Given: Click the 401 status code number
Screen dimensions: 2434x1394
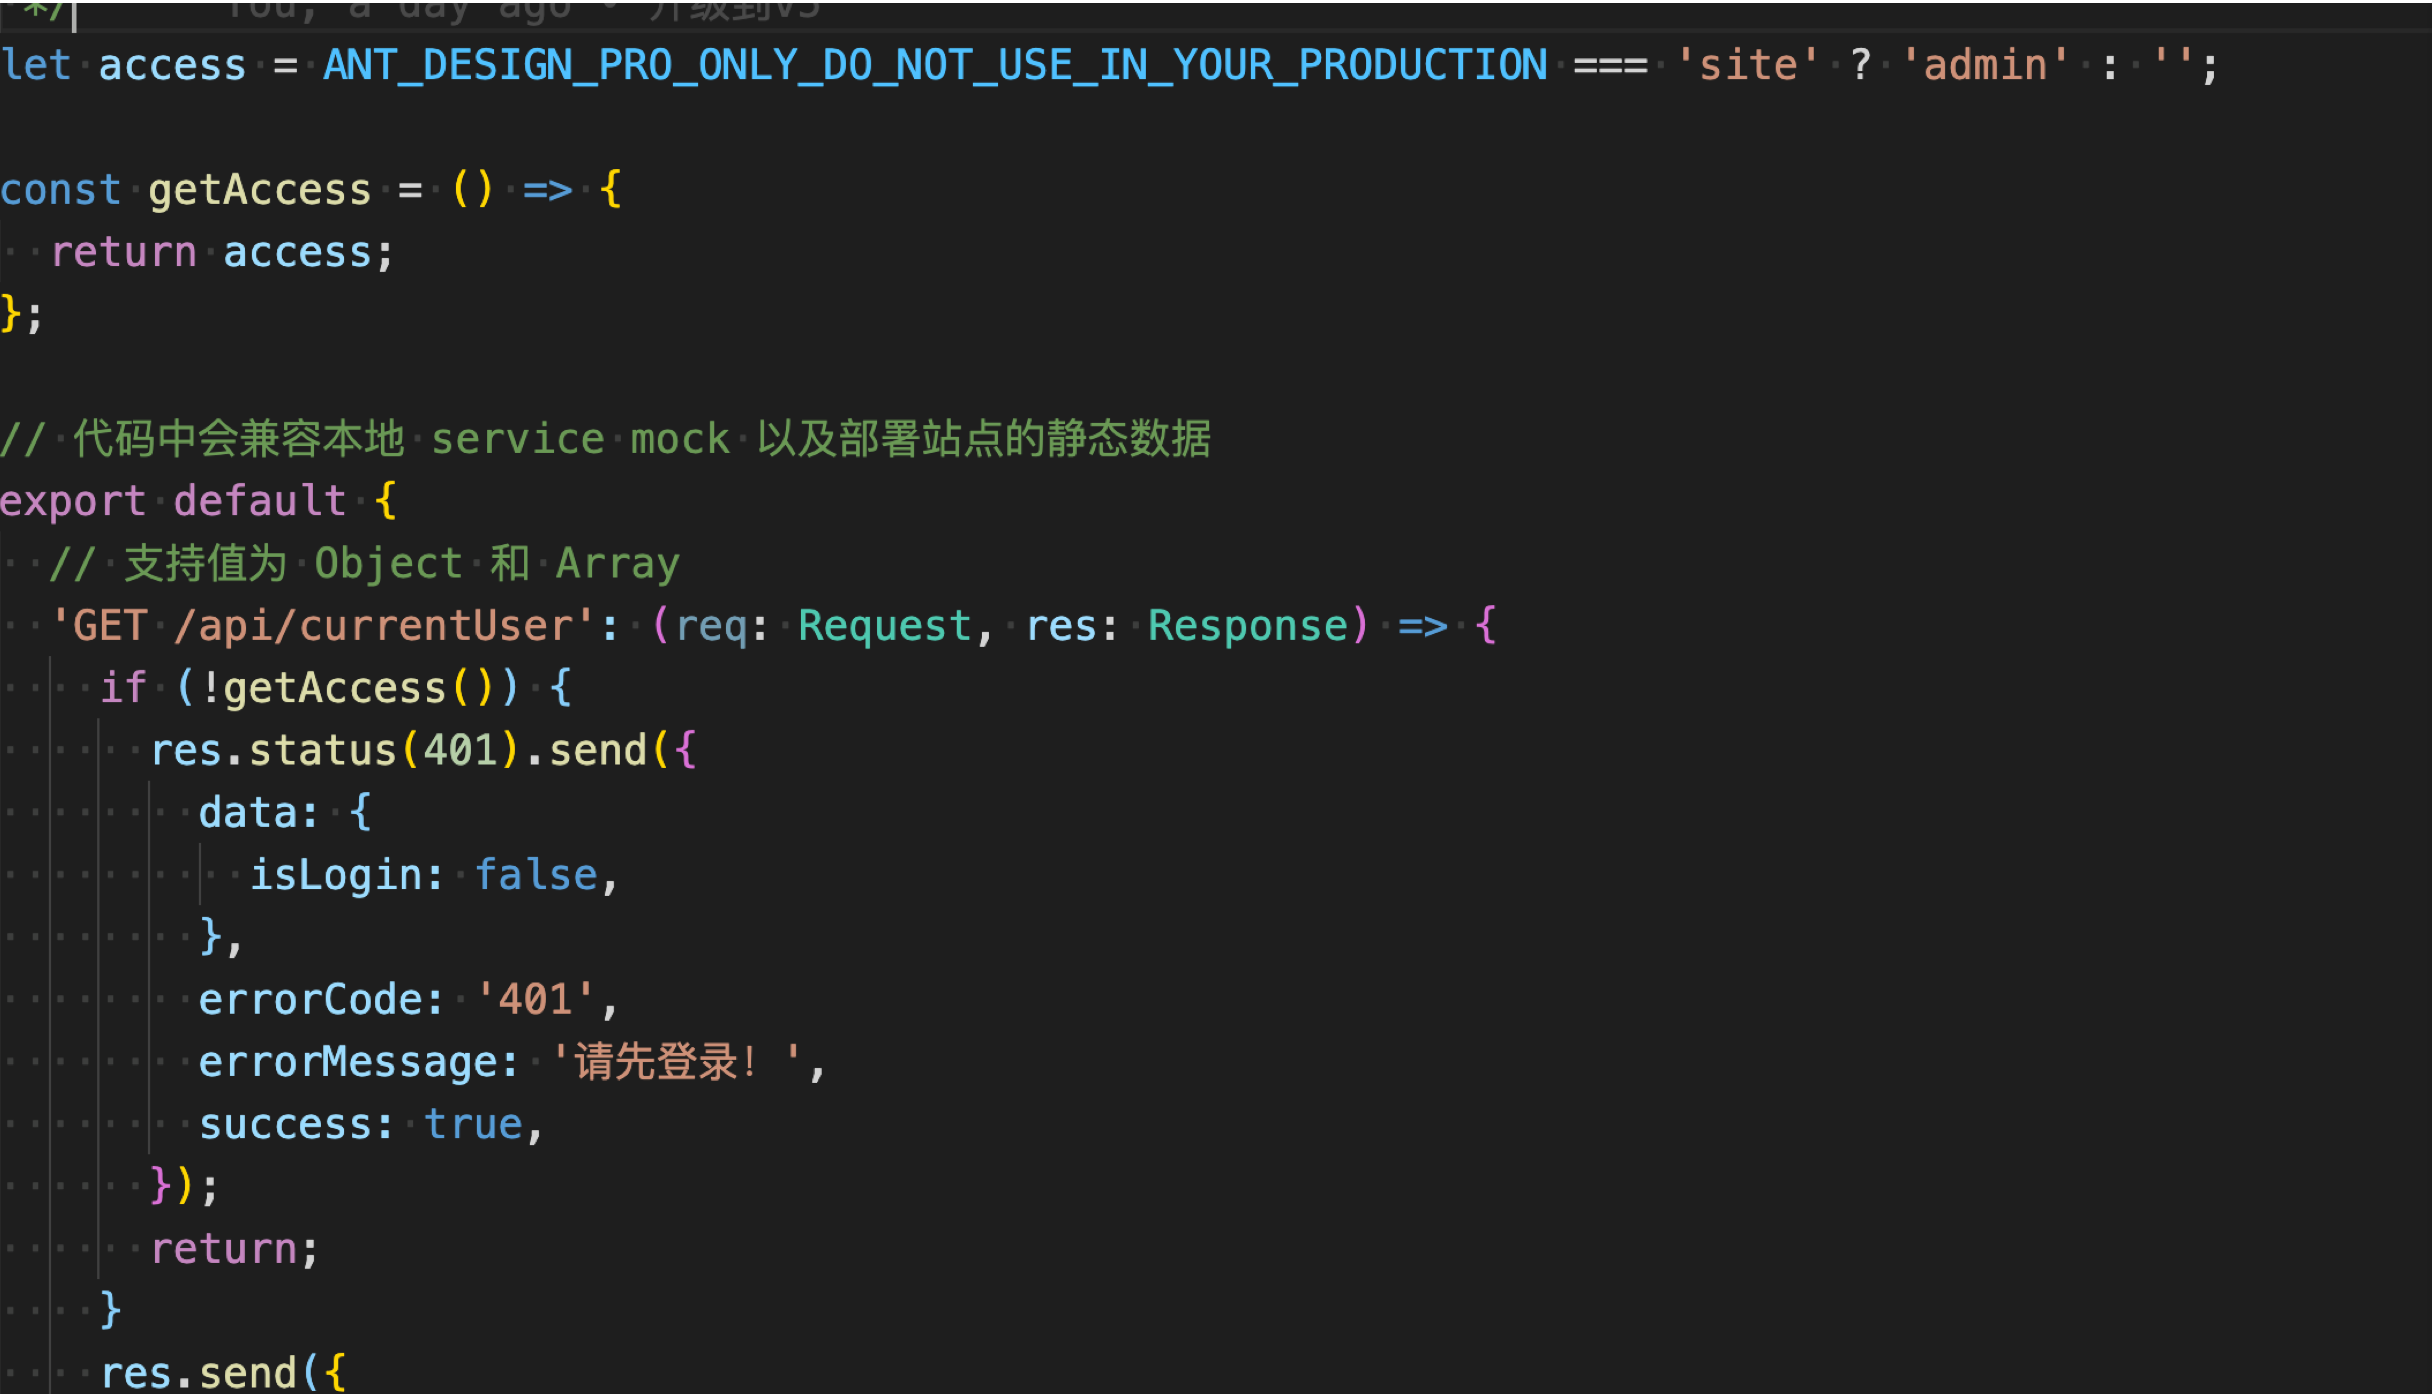Looking at the screenshot, I should pyautogui.click(x=460, y=750).
